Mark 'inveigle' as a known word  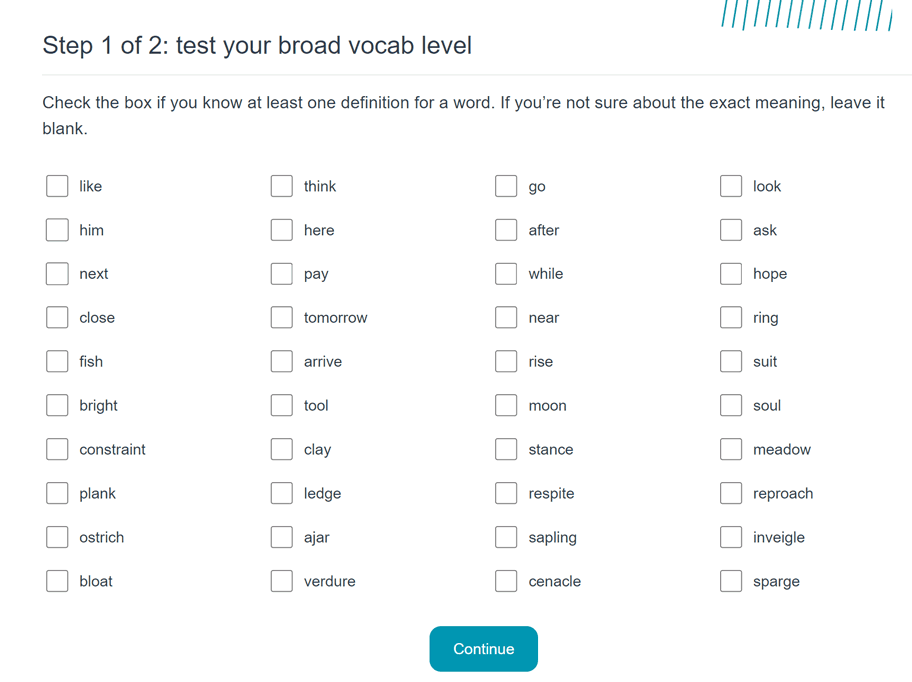(x=731, y=537)
